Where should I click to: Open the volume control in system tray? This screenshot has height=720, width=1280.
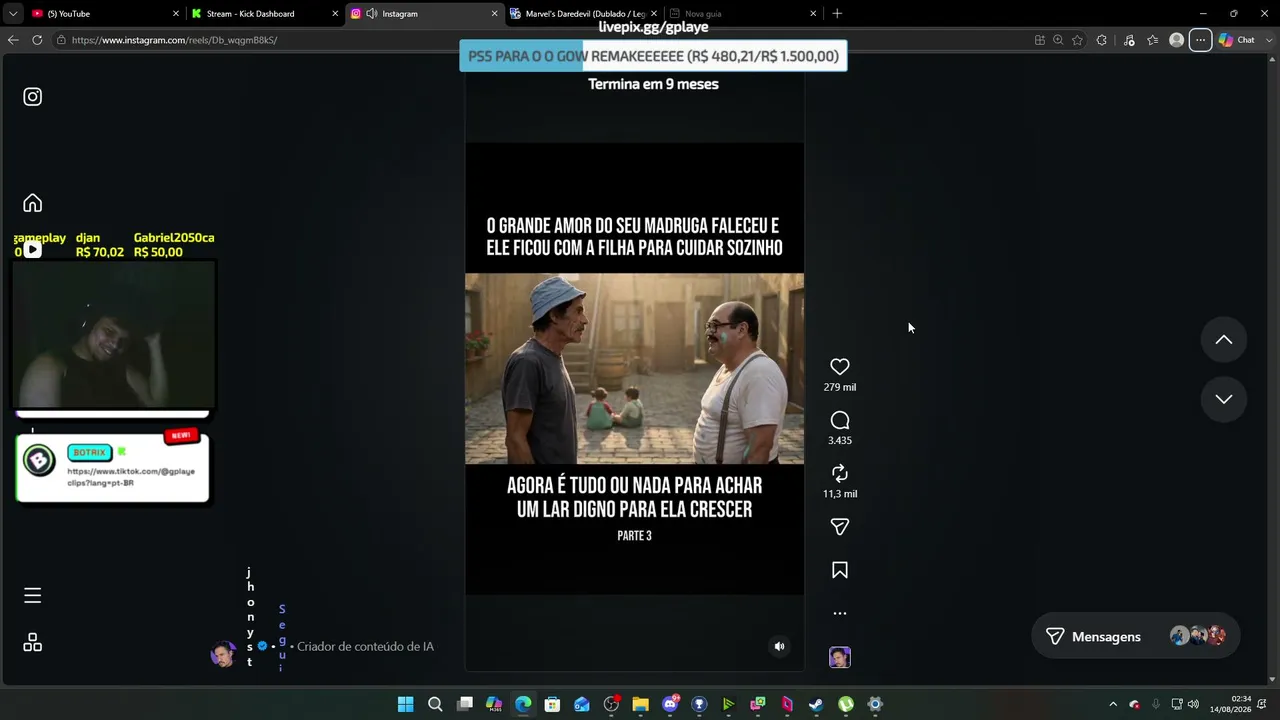pyautogui.click(x=1193, y=704)
